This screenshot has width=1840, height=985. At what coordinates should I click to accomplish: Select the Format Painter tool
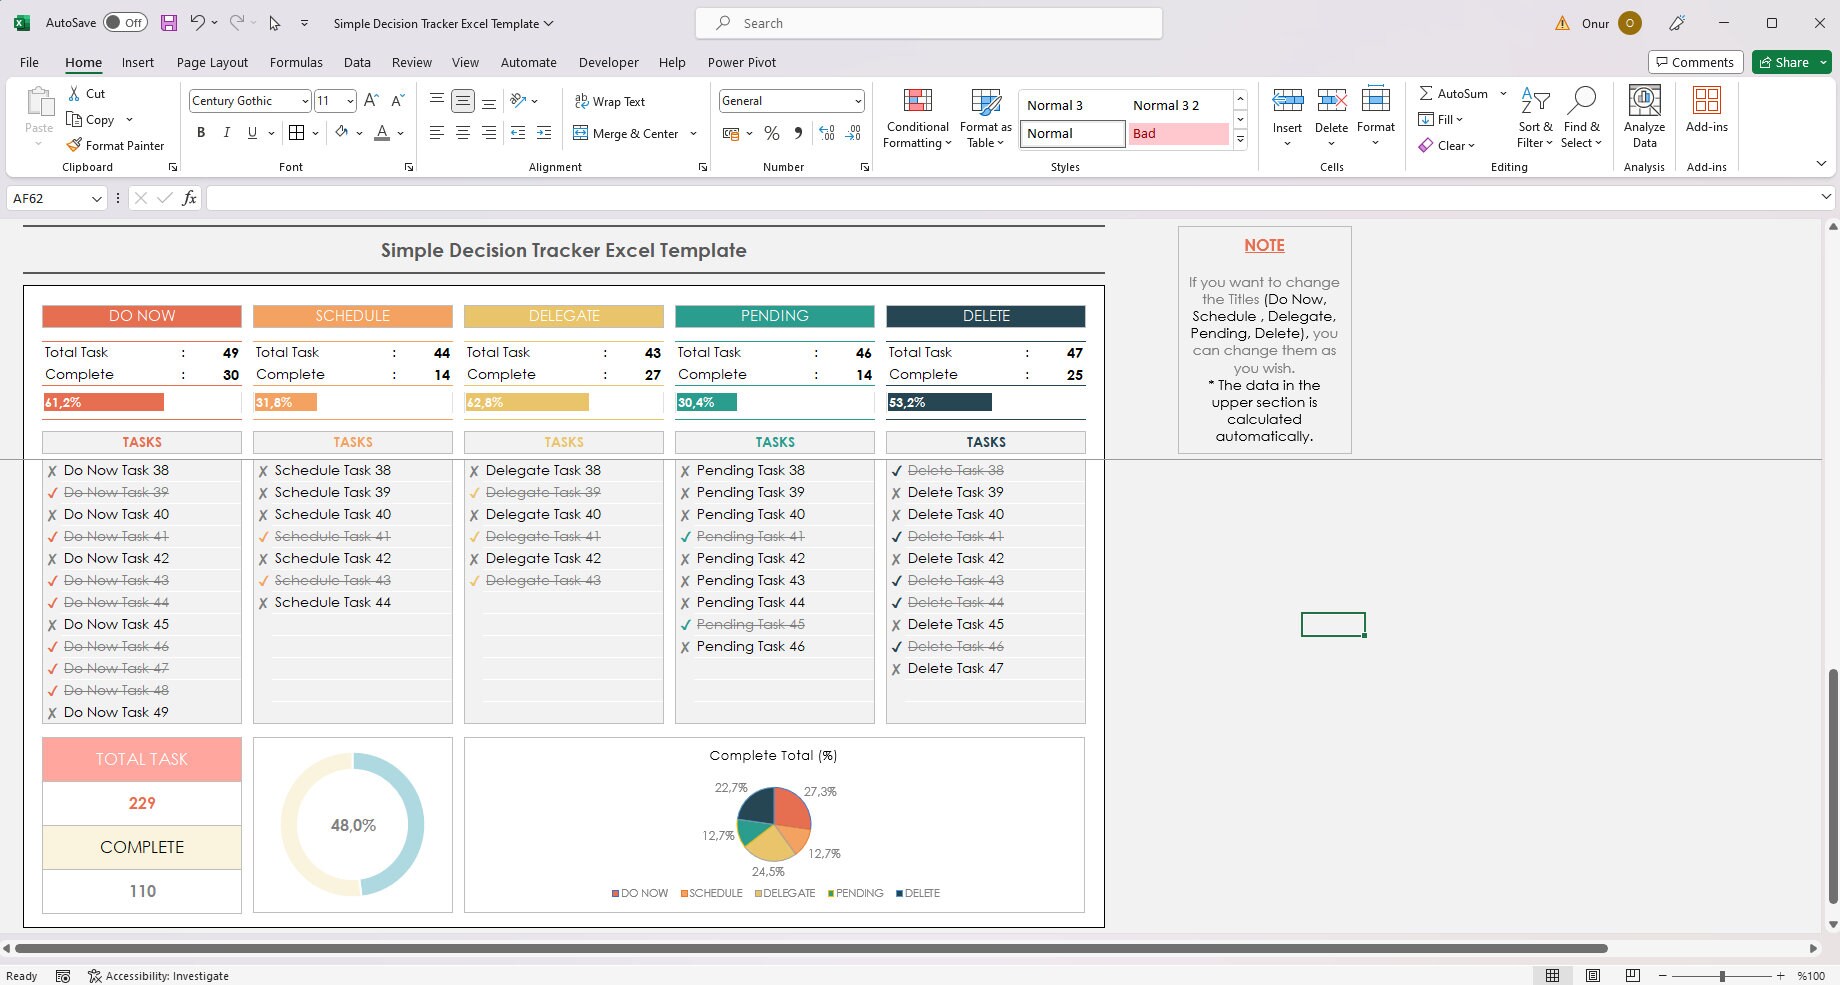pos(115,145)
